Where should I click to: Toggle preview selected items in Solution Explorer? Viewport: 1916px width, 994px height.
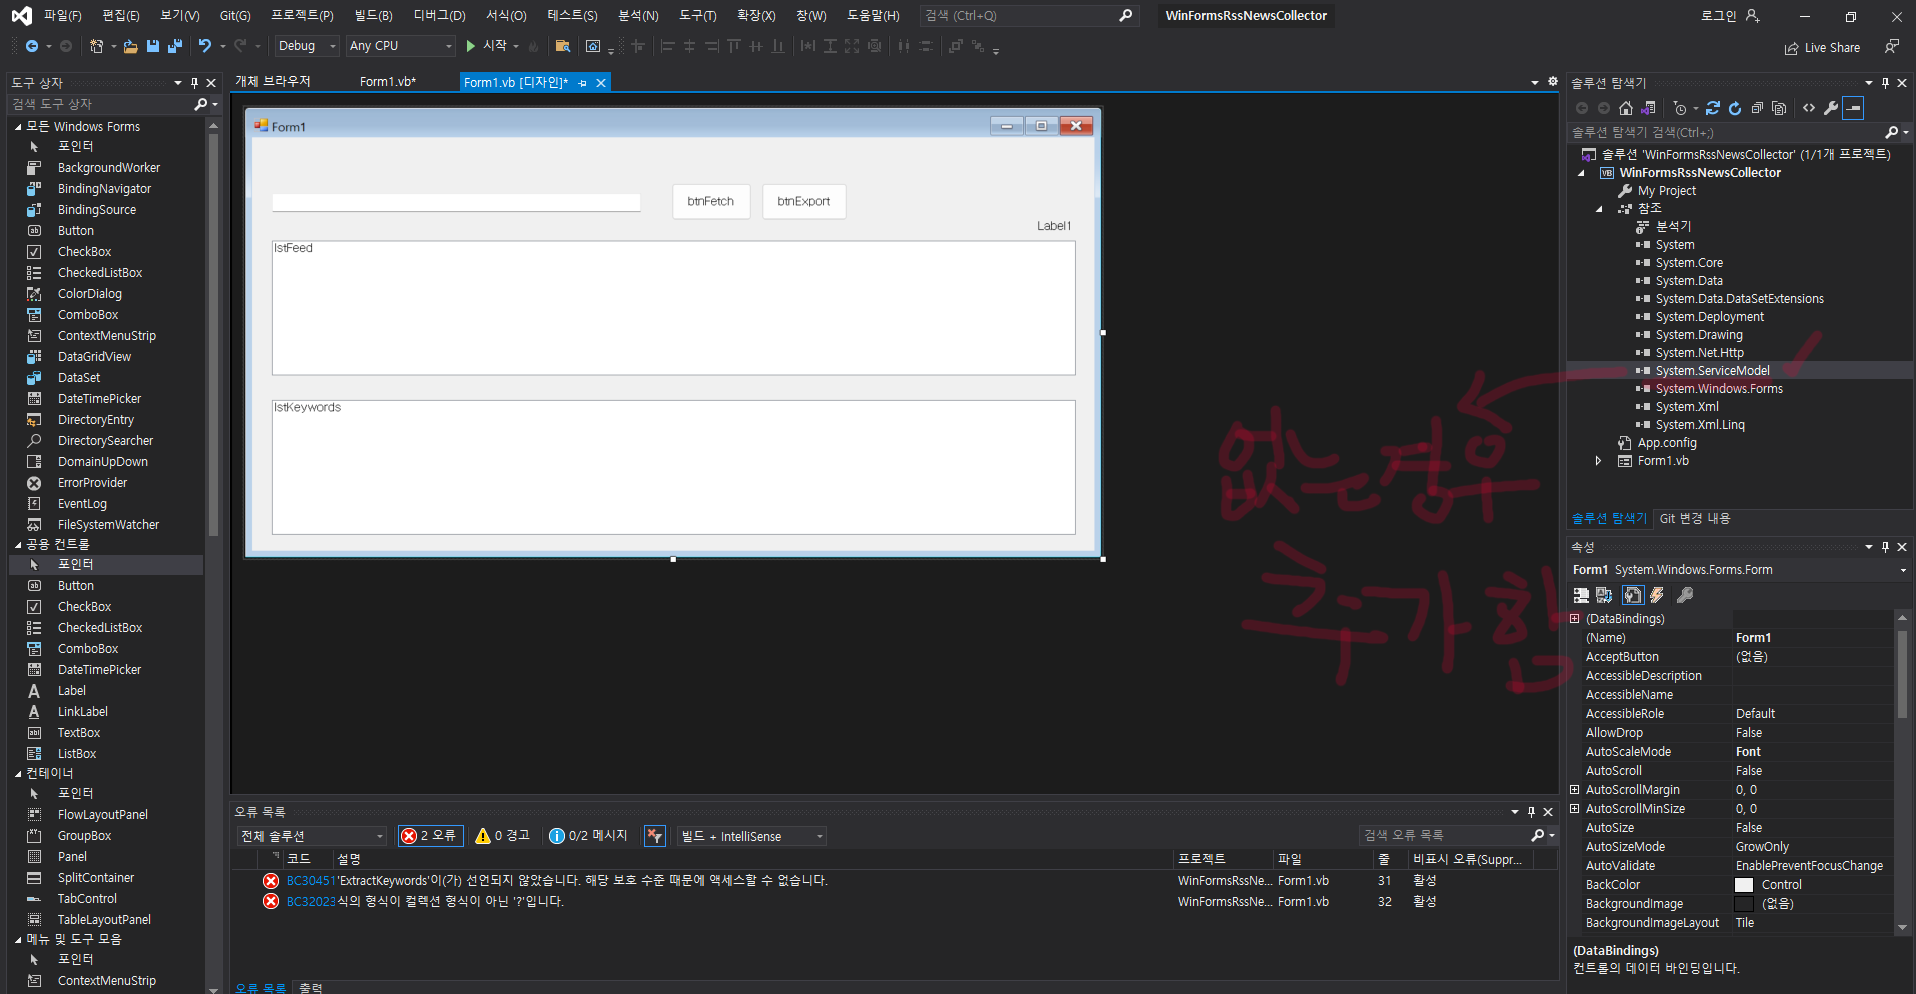(1853, 108)
